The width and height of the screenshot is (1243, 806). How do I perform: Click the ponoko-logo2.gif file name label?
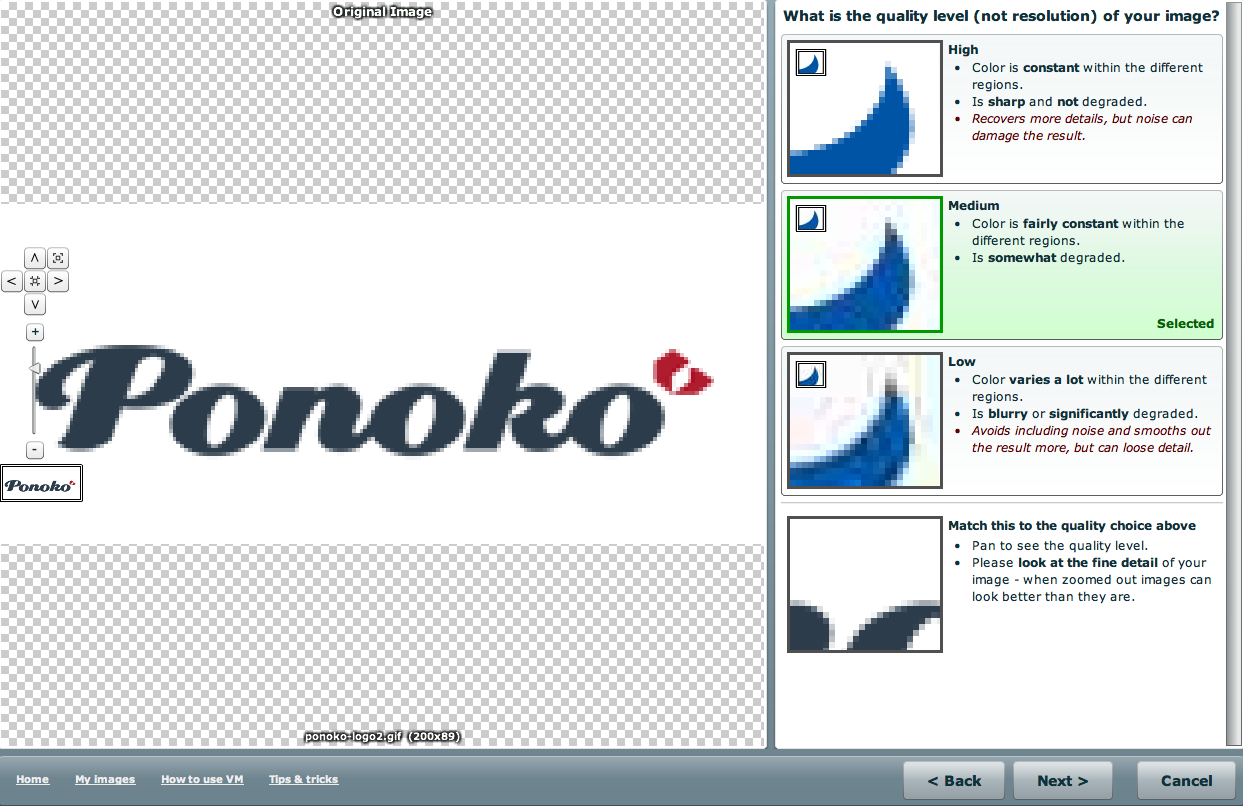point(382,737)
